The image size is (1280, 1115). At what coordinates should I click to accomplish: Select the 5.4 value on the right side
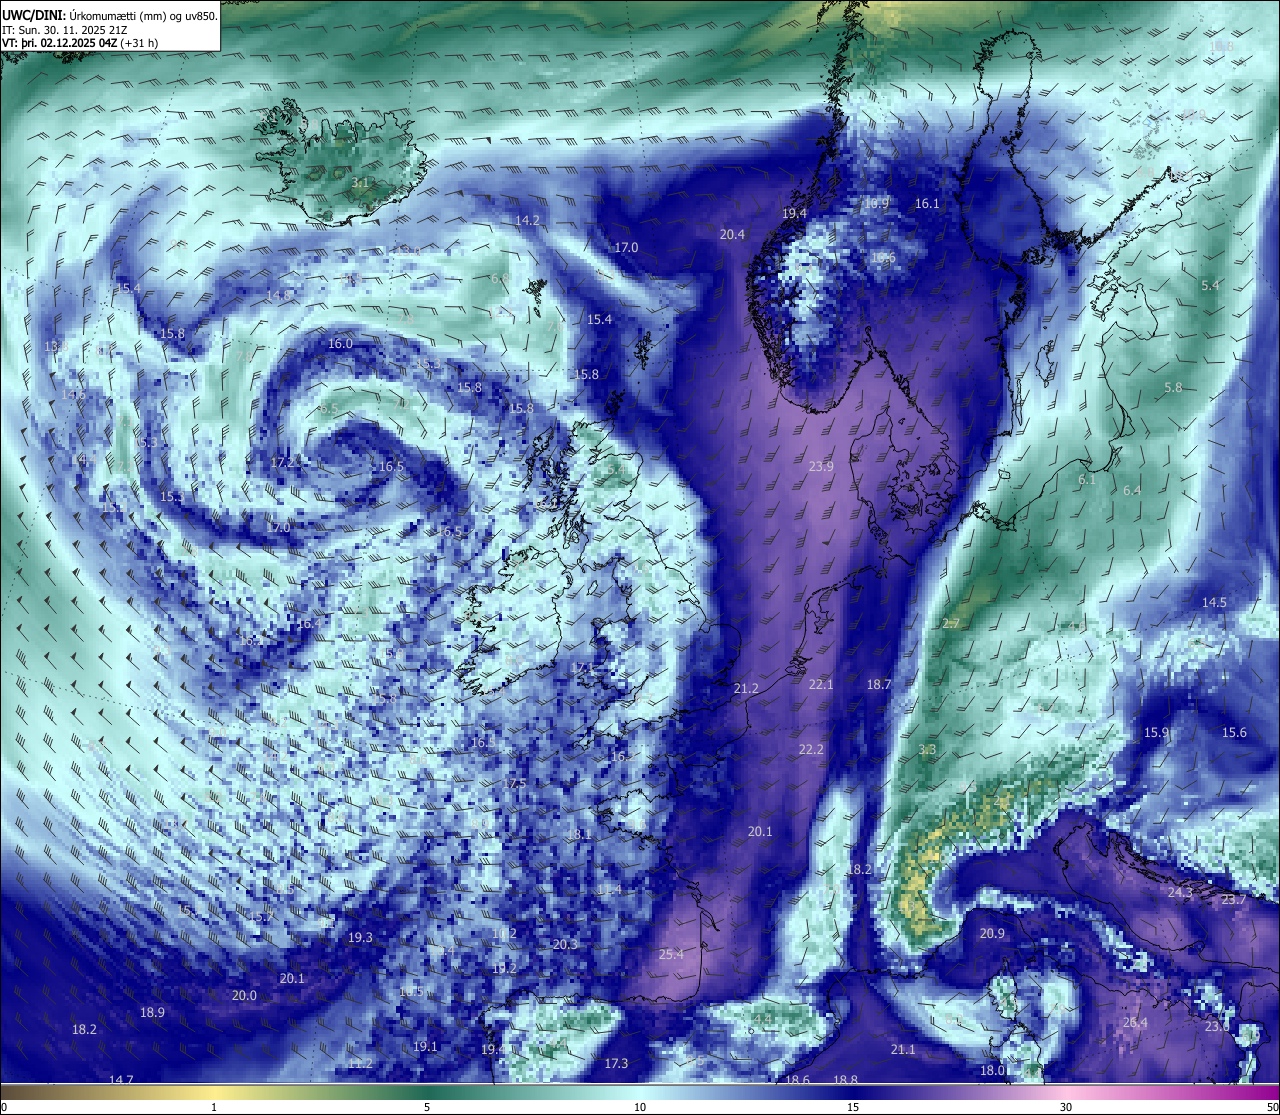pos(1210,286)
